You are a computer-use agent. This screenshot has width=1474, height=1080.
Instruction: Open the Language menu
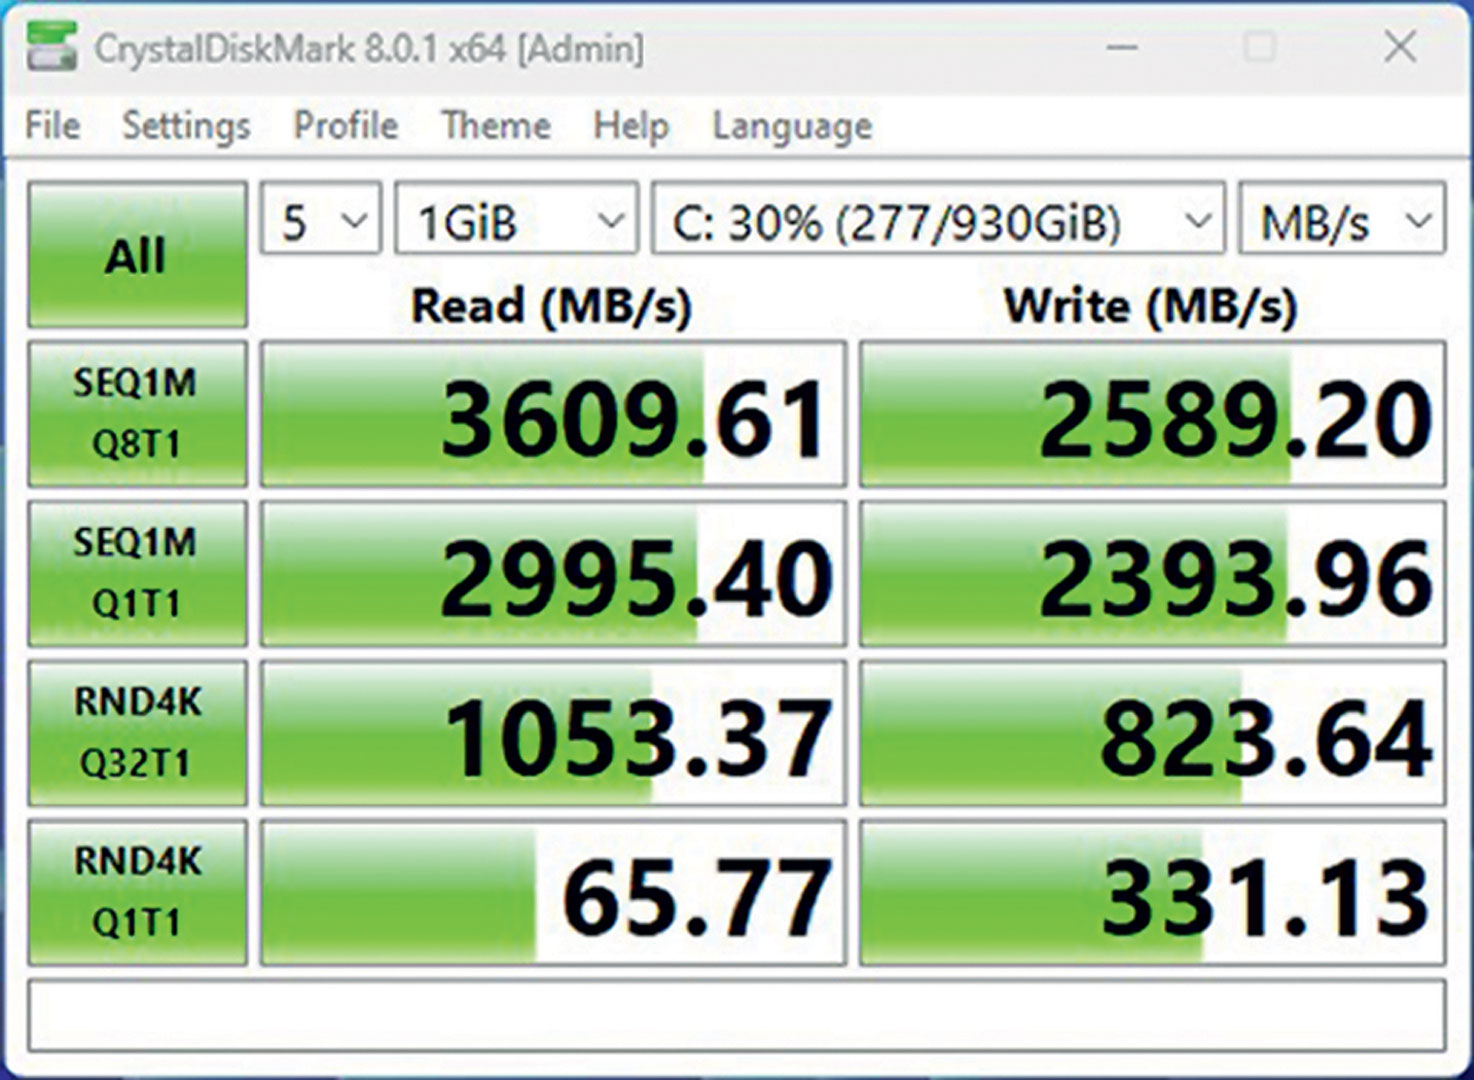(791, 126)
